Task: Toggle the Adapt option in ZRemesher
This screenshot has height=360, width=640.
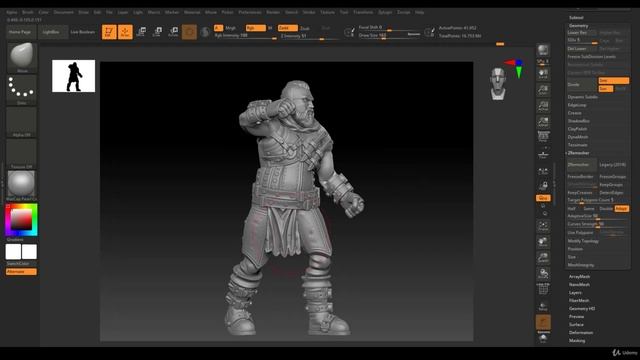Action: (x=622, y=209)
